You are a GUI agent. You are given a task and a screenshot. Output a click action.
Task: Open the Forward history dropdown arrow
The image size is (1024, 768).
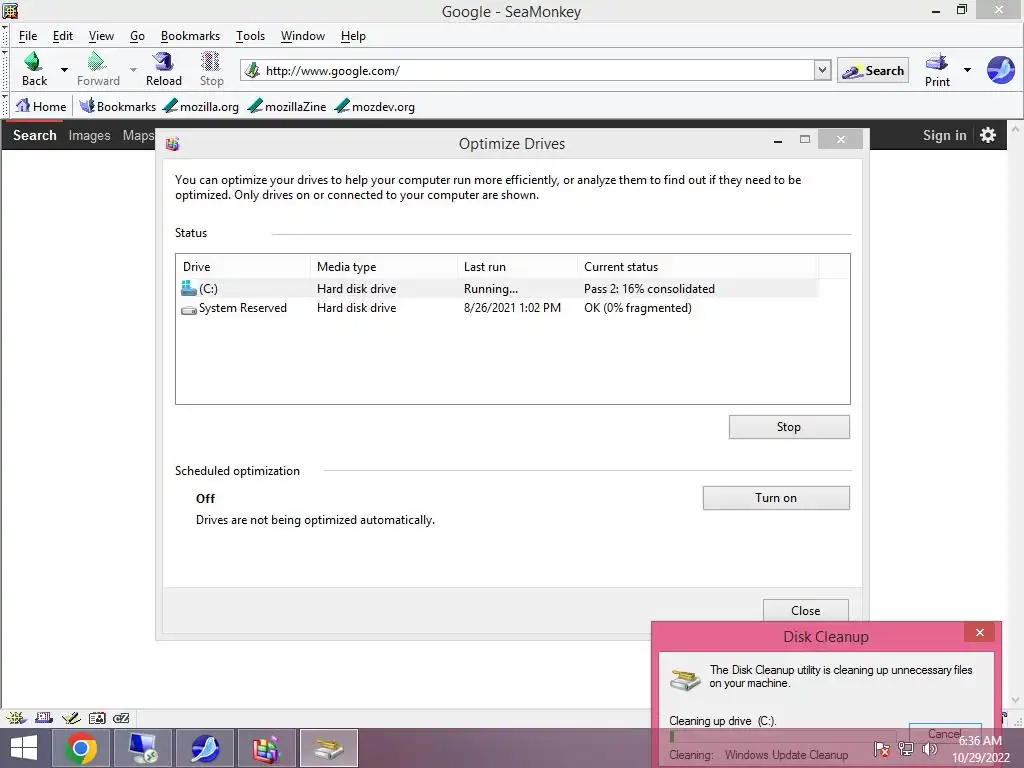(133, 69)
